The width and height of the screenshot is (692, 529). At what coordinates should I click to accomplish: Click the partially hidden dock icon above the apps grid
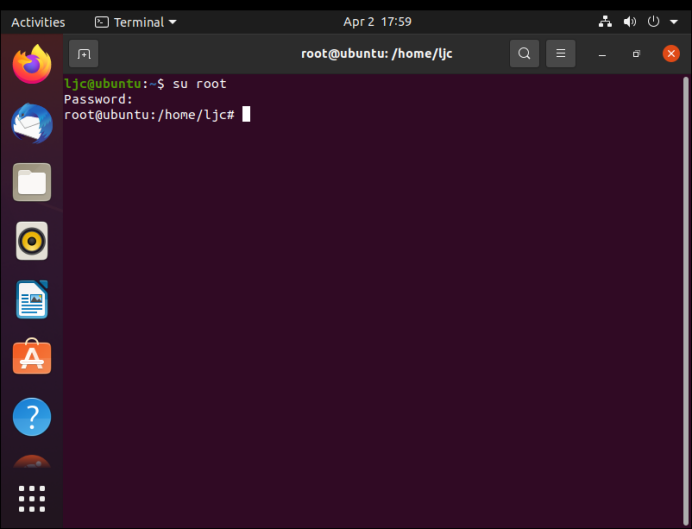32,461
